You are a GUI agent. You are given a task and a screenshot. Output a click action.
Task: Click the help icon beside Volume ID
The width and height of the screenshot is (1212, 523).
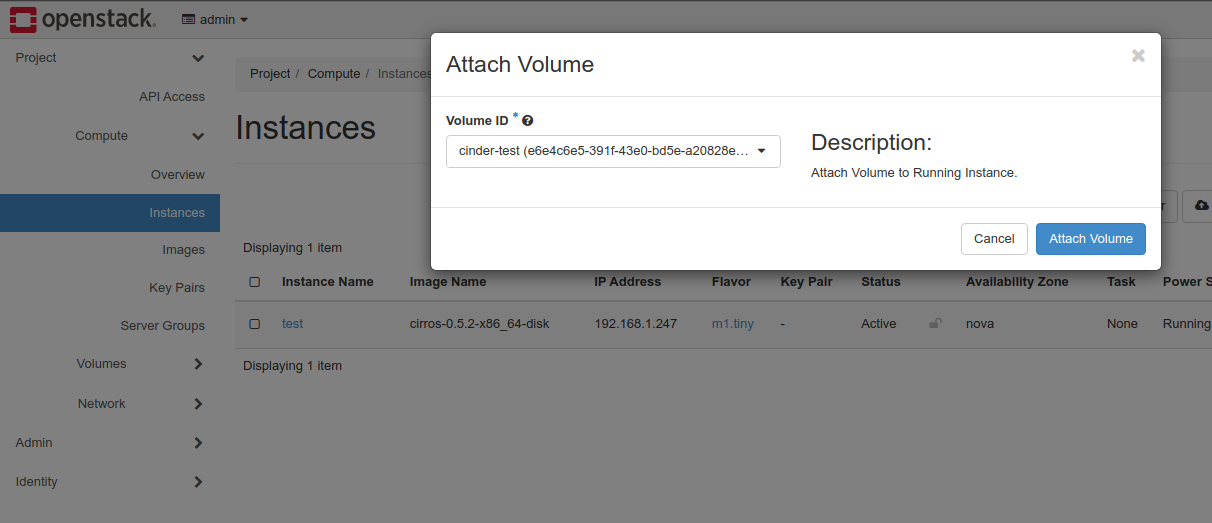point(528,121)
